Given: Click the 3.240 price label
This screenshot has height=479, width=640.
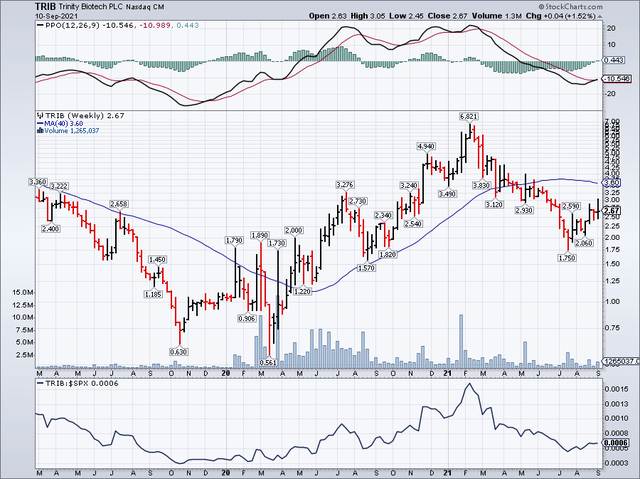Looking at the screenshot, I should click(409, 186).
